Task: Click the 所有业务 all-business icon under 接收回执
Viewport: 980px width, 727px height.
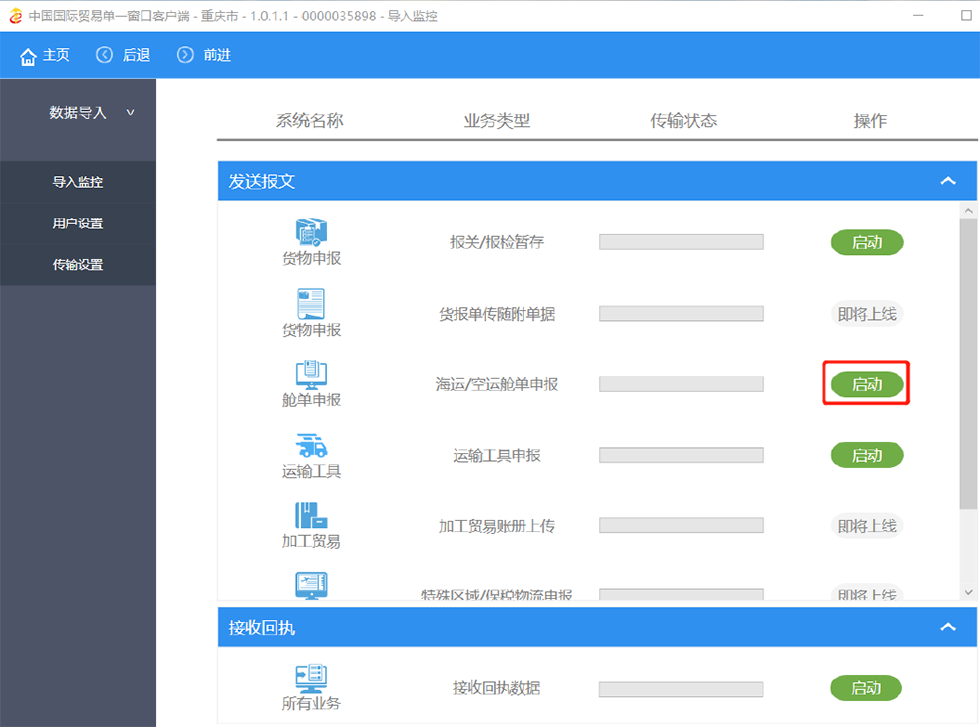Action: (311, 678)
